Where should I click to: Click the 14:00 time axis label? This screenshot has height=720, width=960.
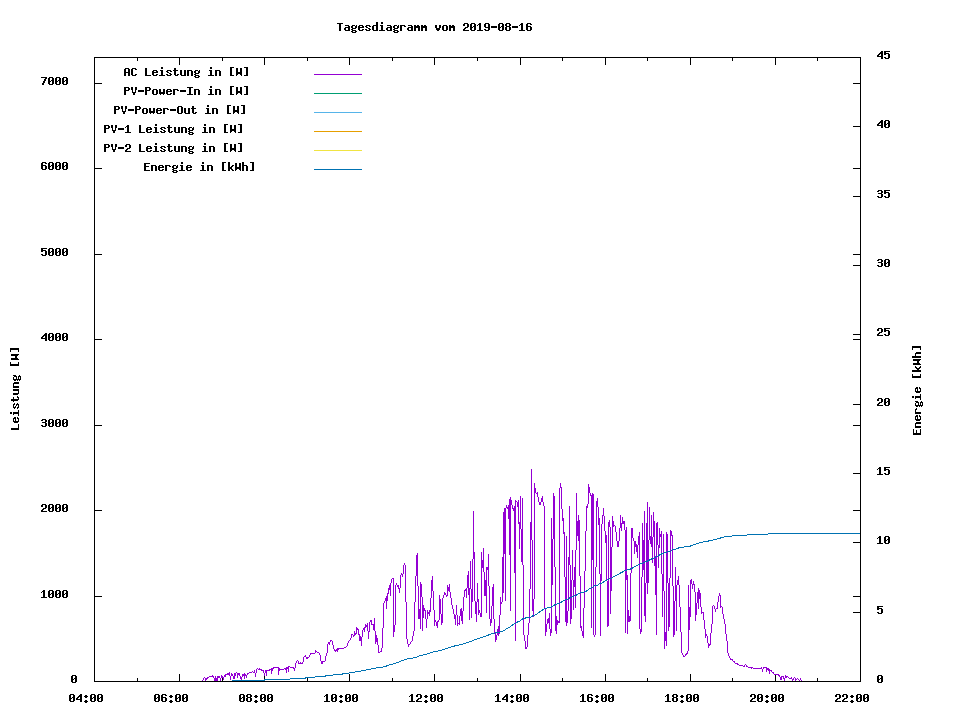click(513, 698)
